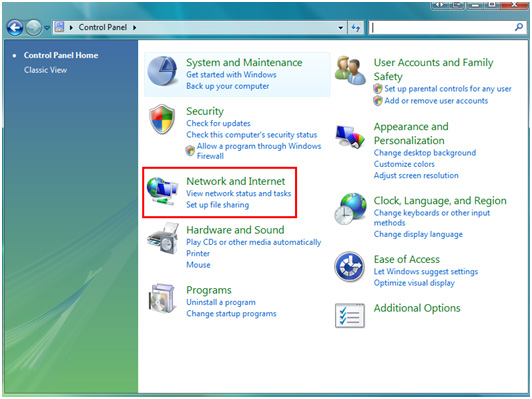Open the Appearance and Personalization monitor icon

tap(350, 136)
